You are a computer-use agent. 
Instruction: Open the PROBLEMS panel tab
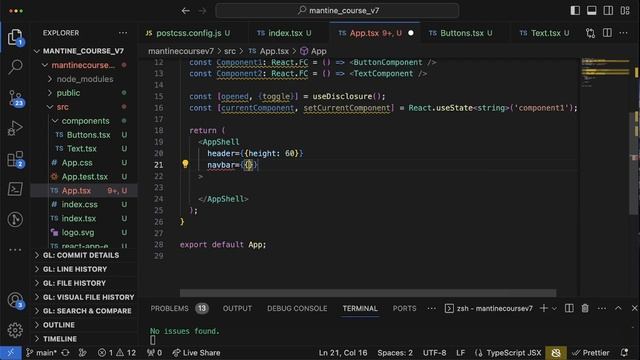coord(179,309)
